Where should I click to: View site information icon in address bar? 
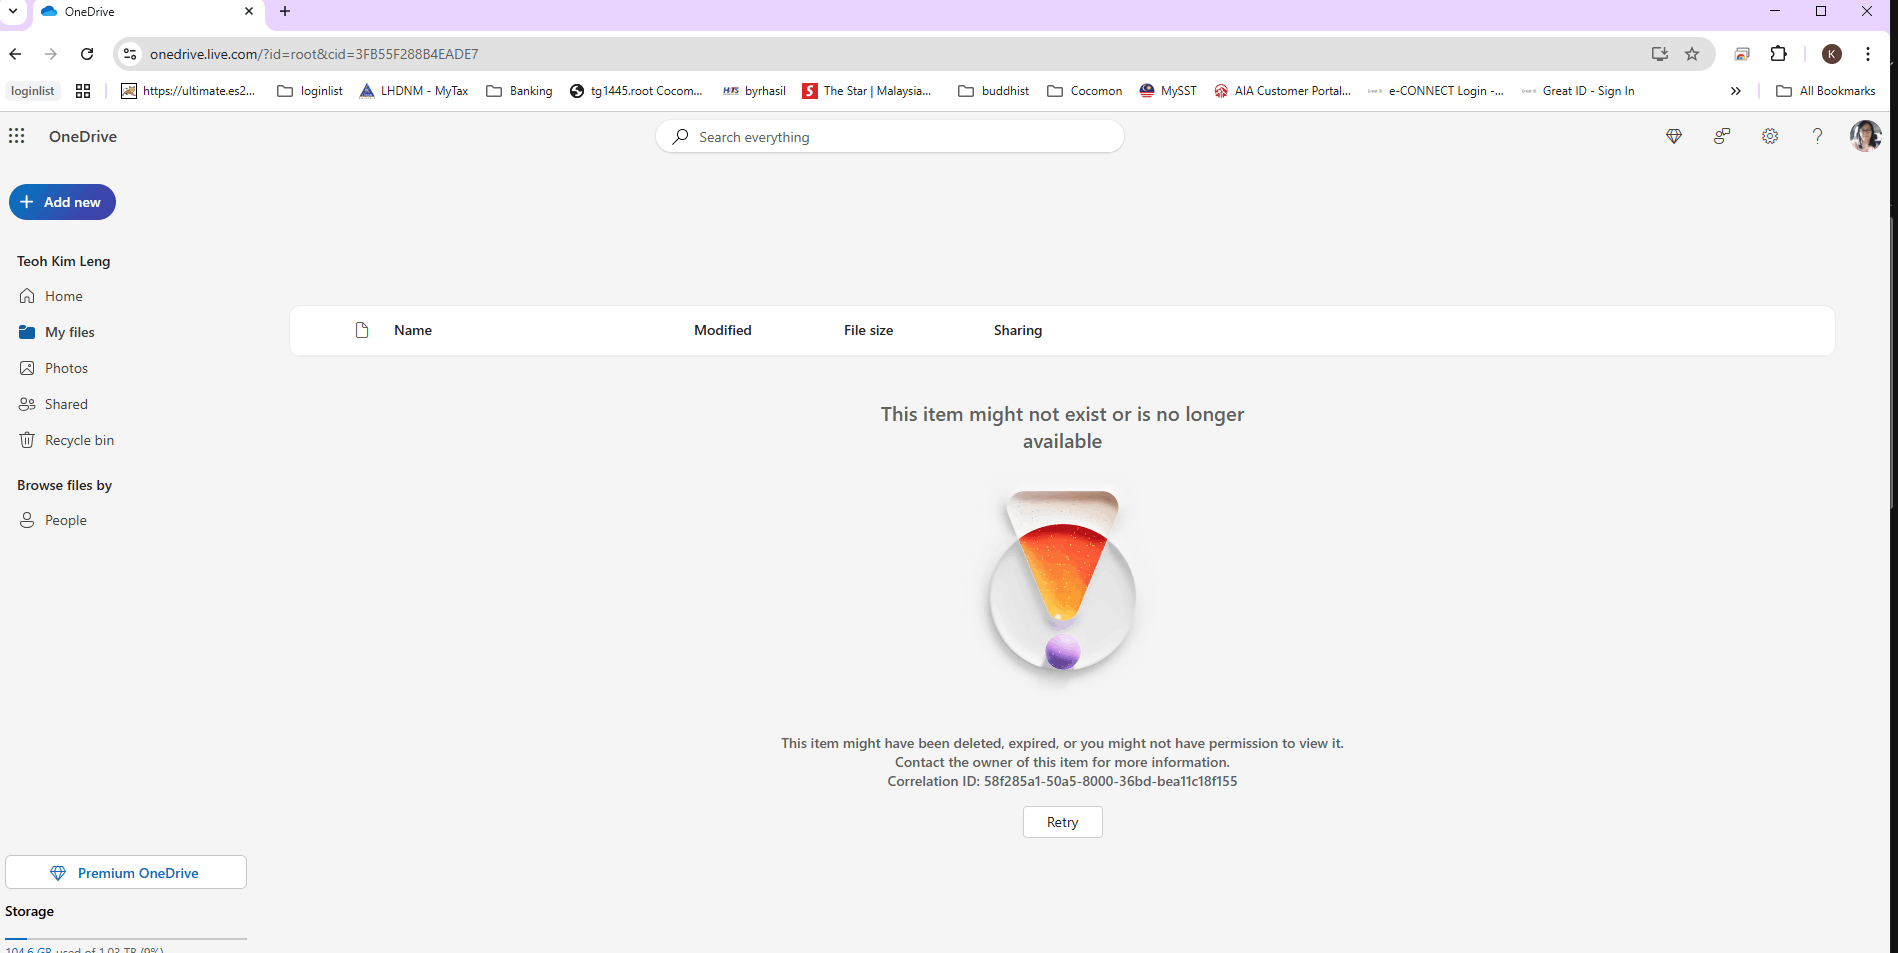point(130,54)
